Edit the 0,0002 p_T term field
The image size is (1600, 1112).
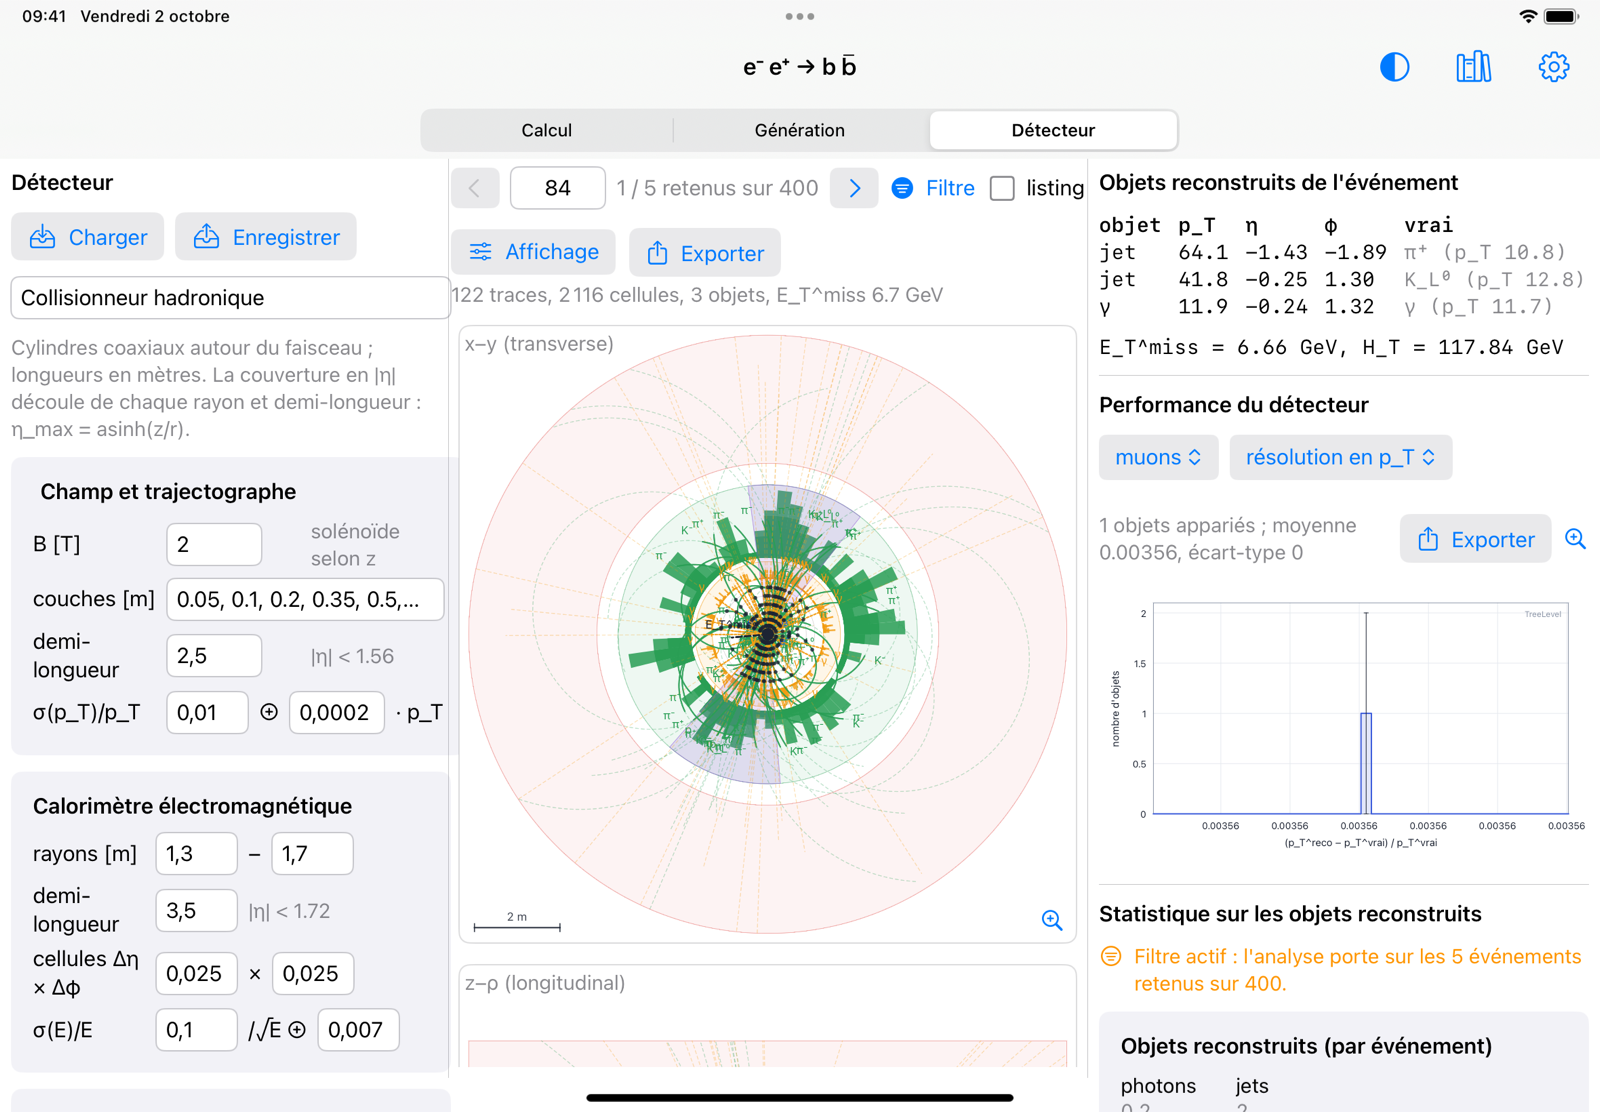(x=337, y=712)
